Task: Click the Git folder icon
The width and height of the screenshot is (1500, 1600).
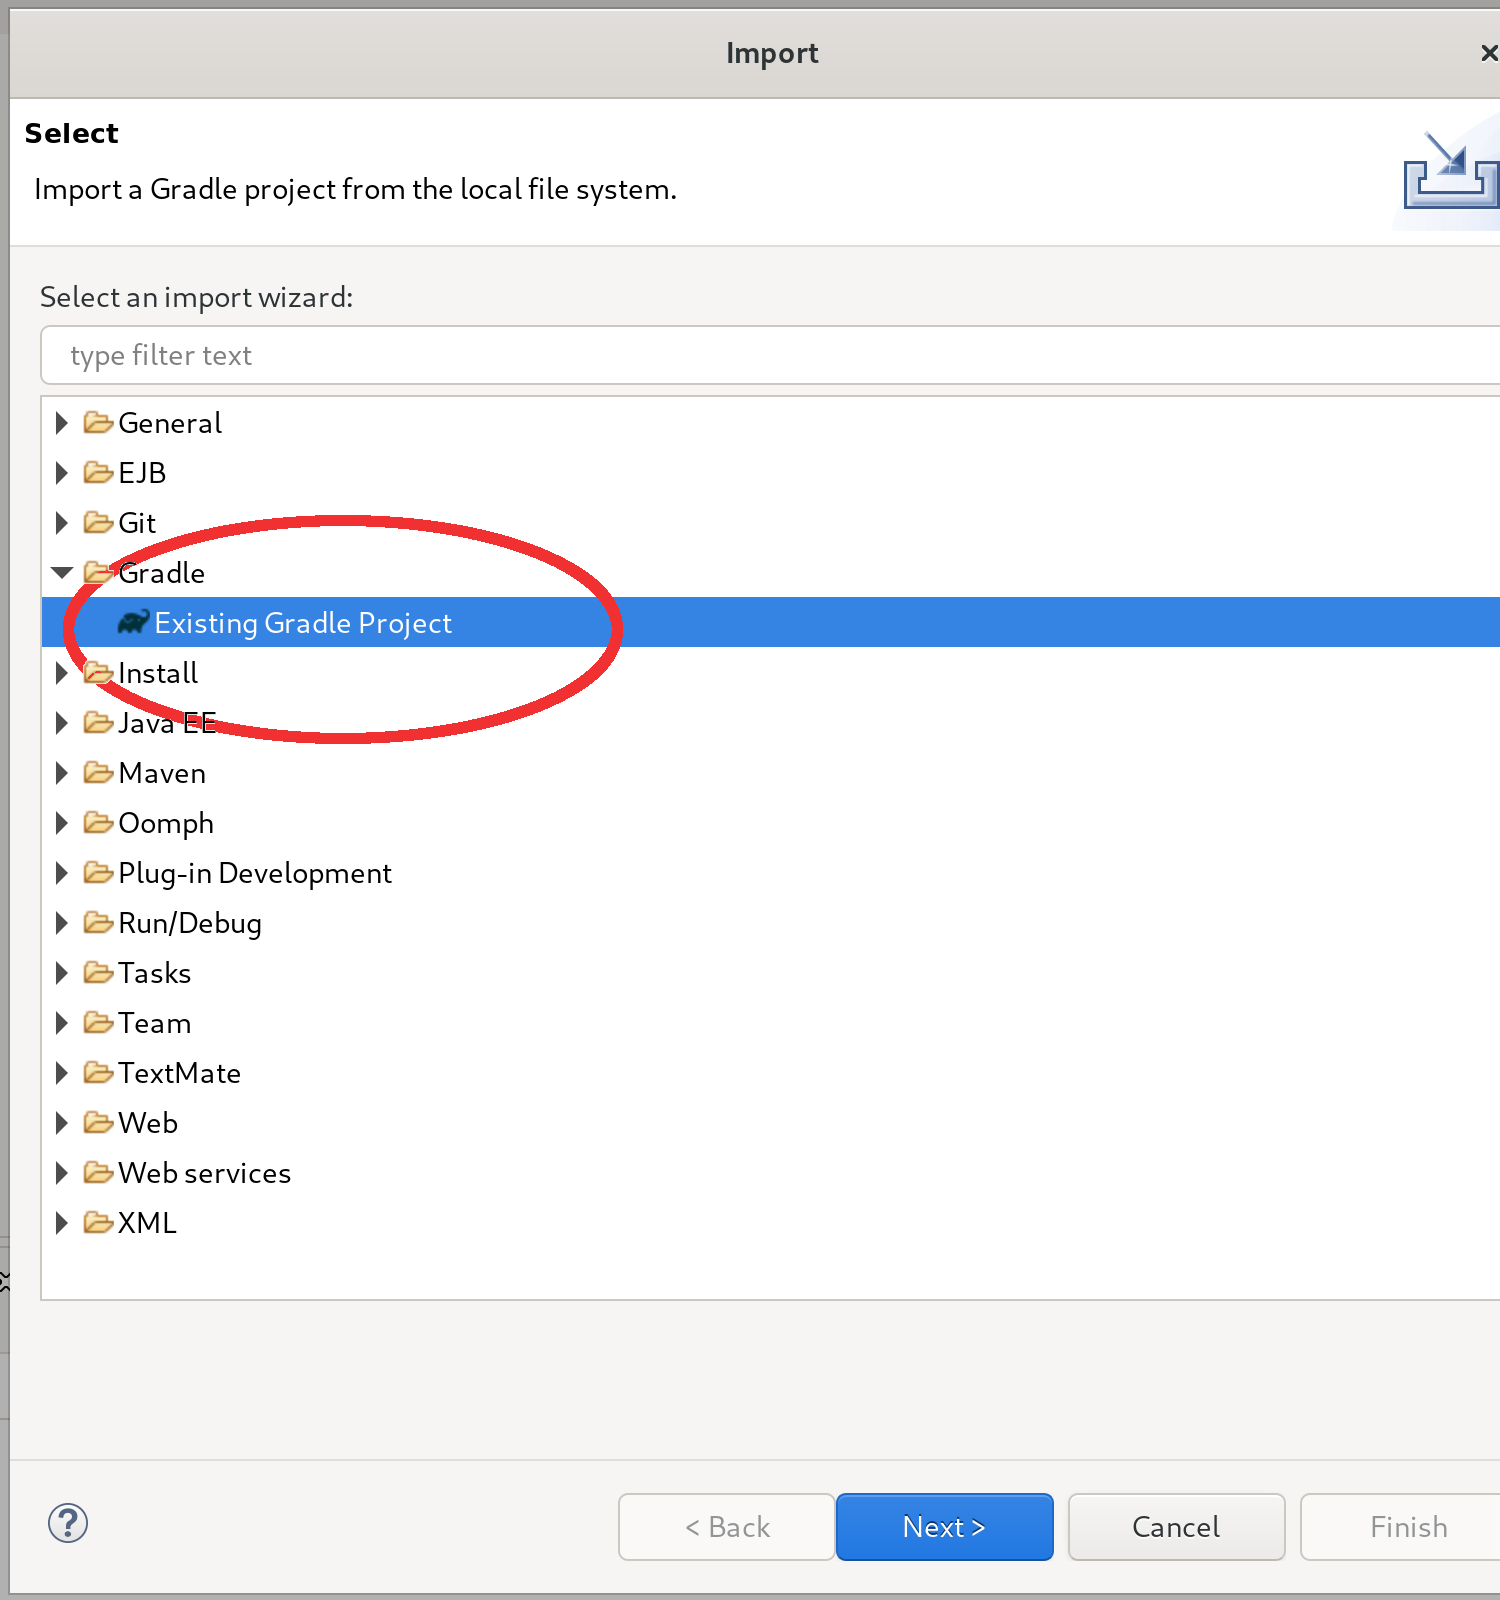Action: point(98,523)
